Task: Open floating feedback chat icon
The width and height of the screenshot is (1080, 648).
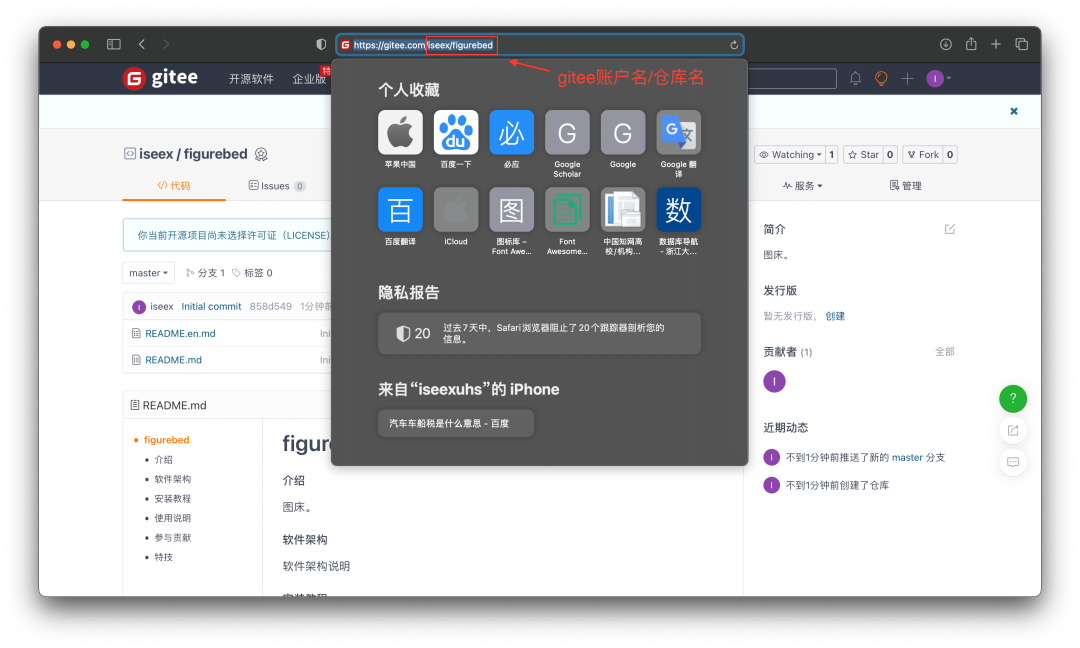Action: click(x=1012, y=462)
